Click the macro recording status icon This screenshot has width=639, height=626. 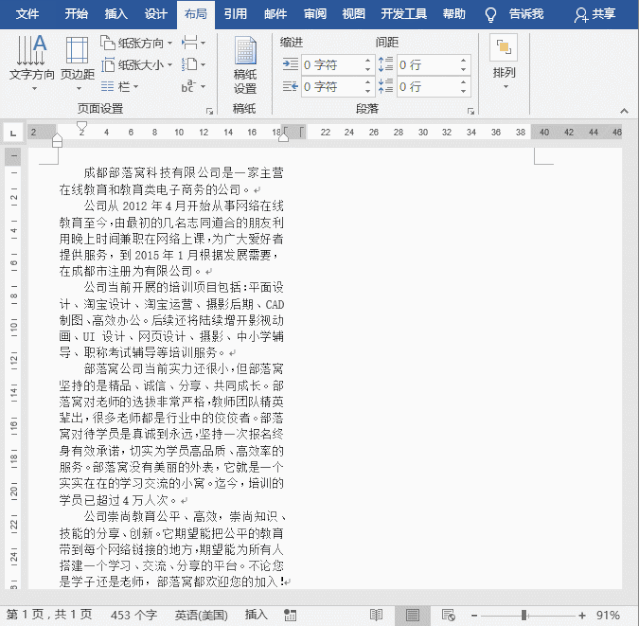pos(290,615)
